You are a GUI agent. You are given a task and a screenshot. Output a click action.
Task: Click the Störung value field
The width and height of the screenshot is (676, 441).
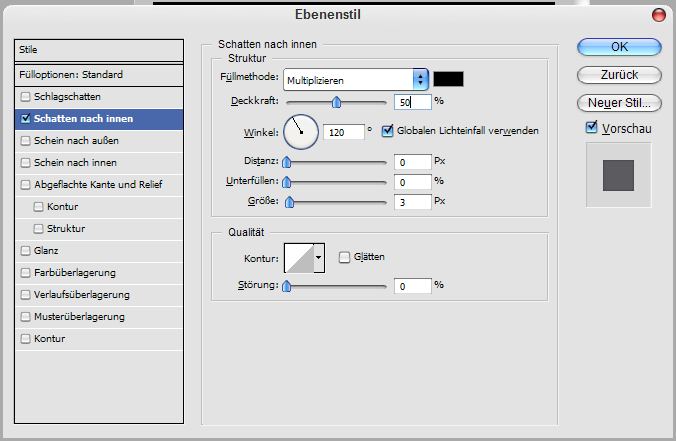point(413,286)
